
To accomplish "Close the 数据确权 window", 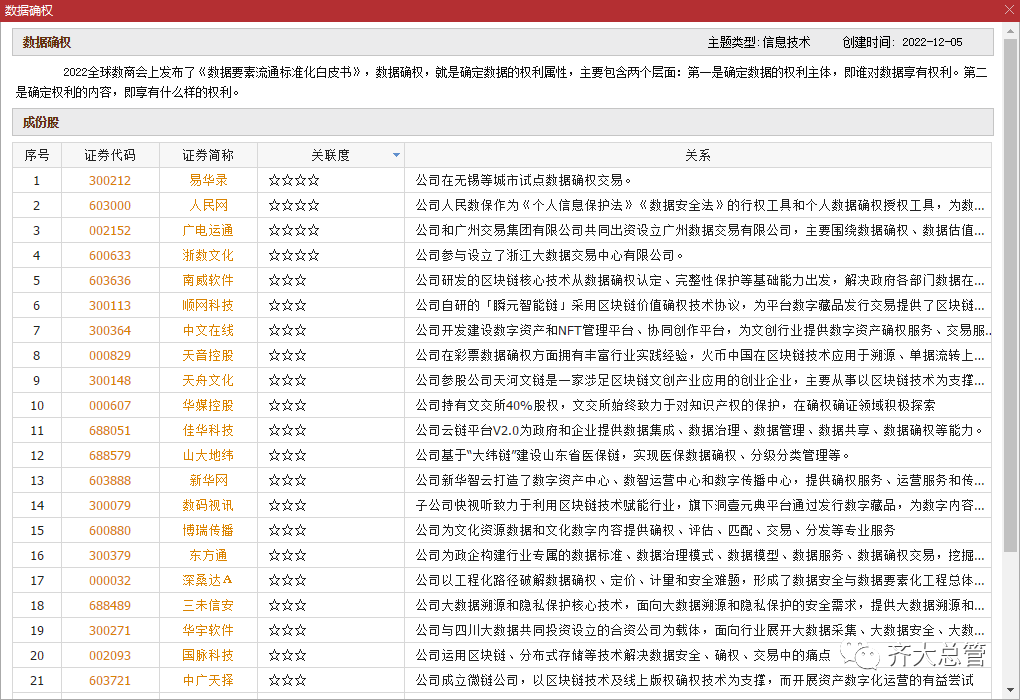I will tap(1009, 10).
